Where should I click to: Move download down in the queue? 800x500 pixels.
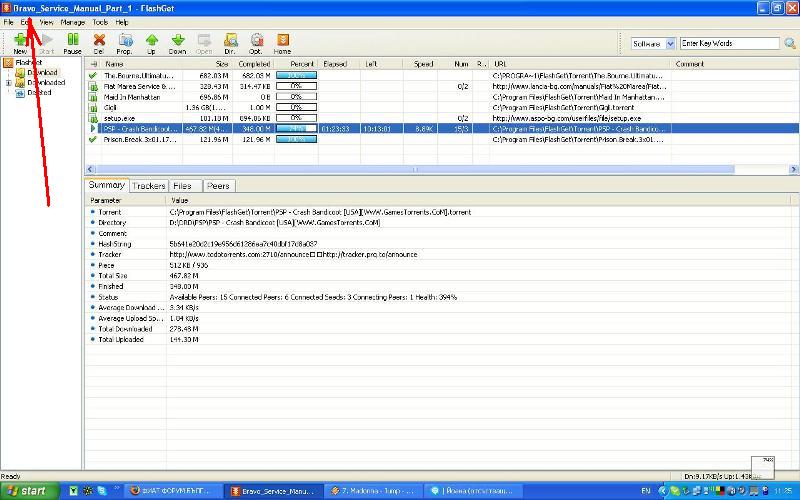[x=177, y=42]
